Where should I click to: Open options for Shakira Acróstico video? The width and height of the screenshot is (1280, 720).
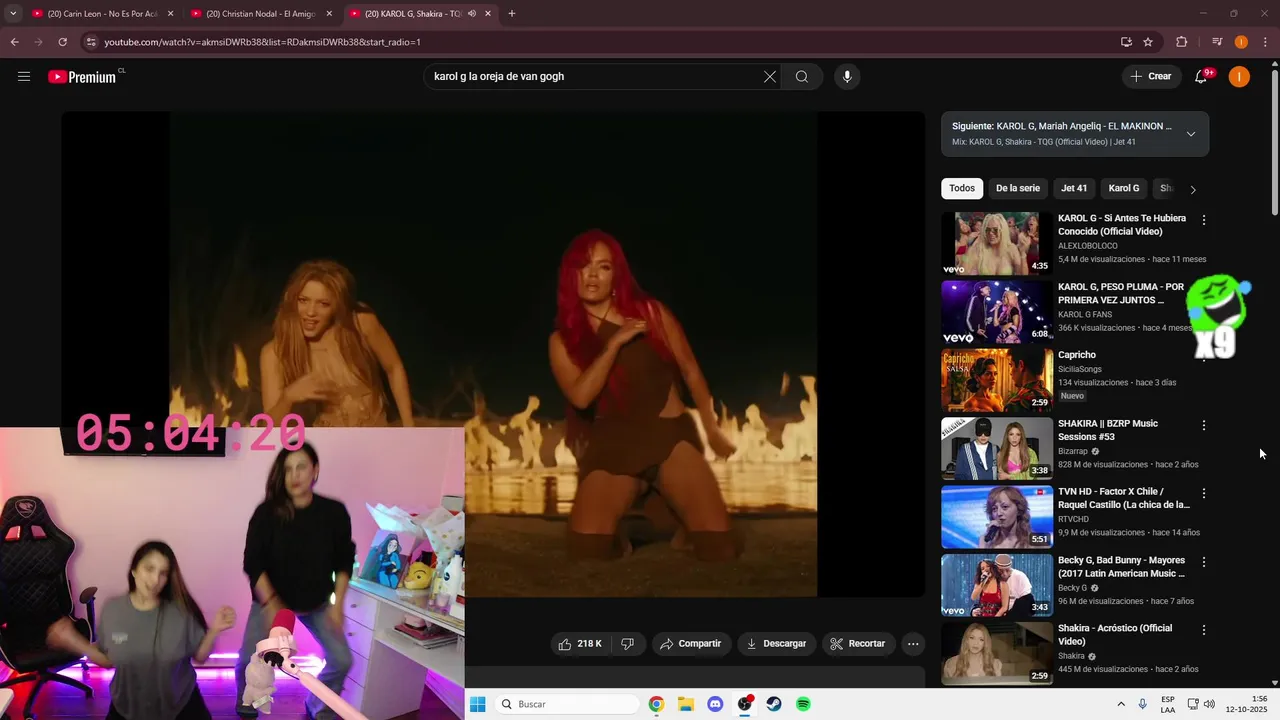(1204, 630)
